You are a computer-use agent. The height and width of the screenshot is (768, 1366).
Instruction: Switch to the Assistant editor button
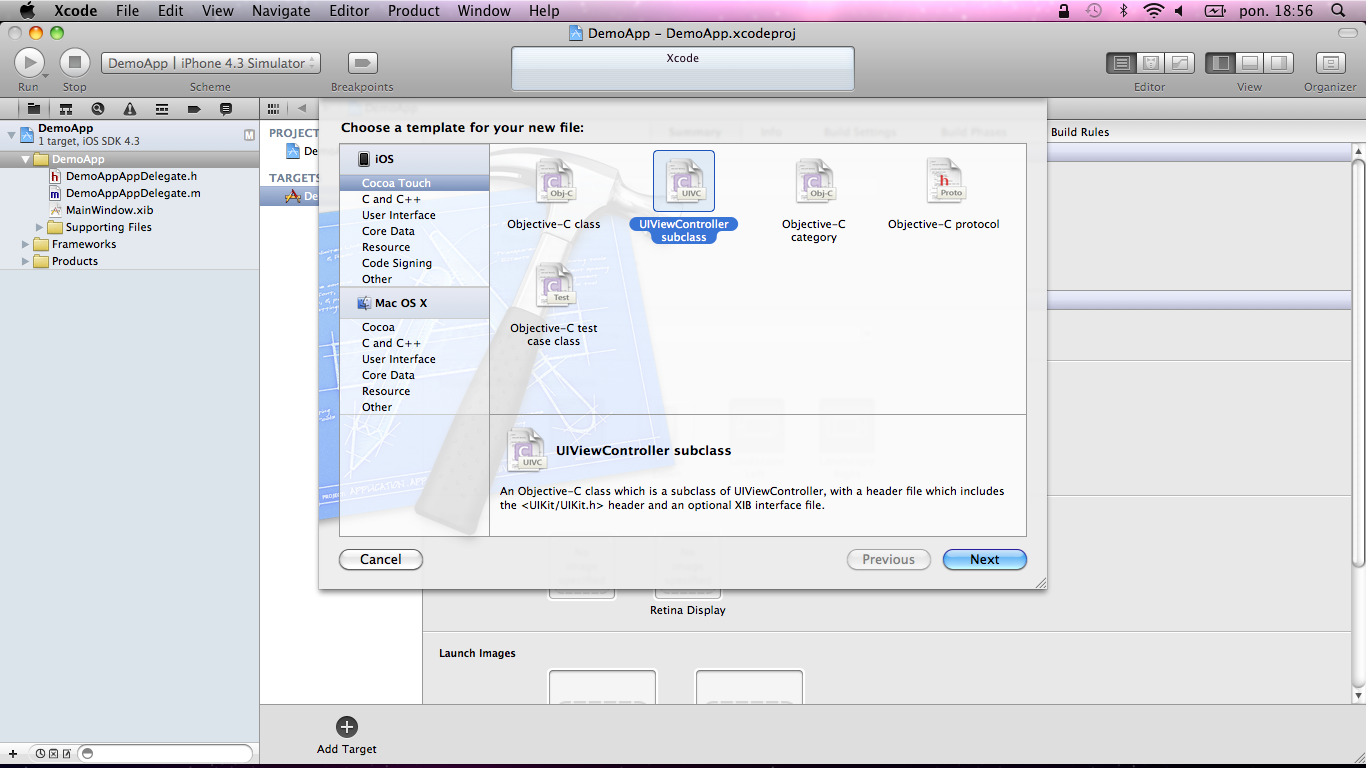(x=1151, y=63)
